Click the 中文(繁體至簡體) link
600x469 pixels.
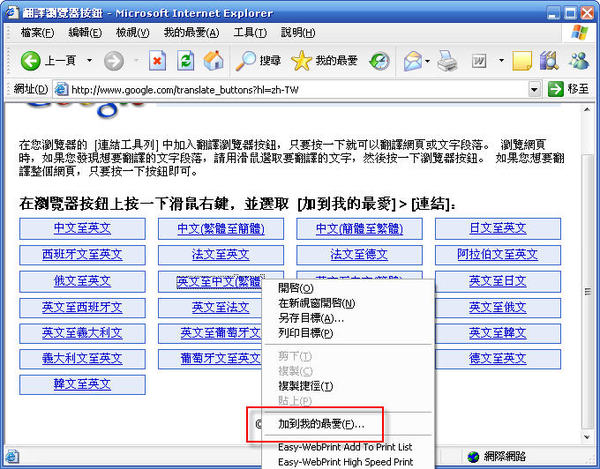click(x=221, y=229)
